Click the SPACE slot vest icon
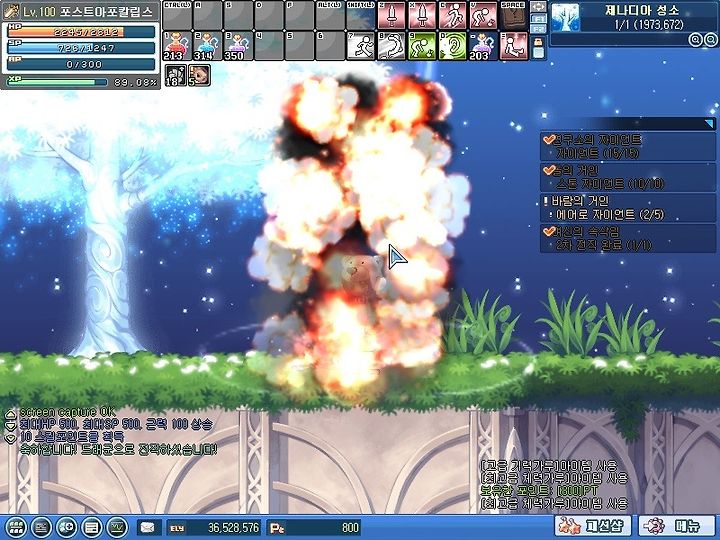 (513, 16)
